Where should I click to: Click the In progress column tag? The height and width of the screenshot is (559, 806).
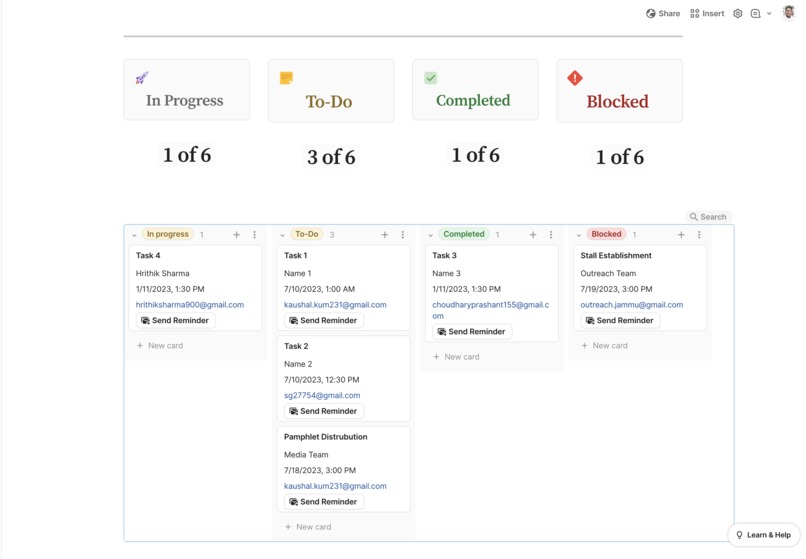pyautogui.click(x=168, y=234)
